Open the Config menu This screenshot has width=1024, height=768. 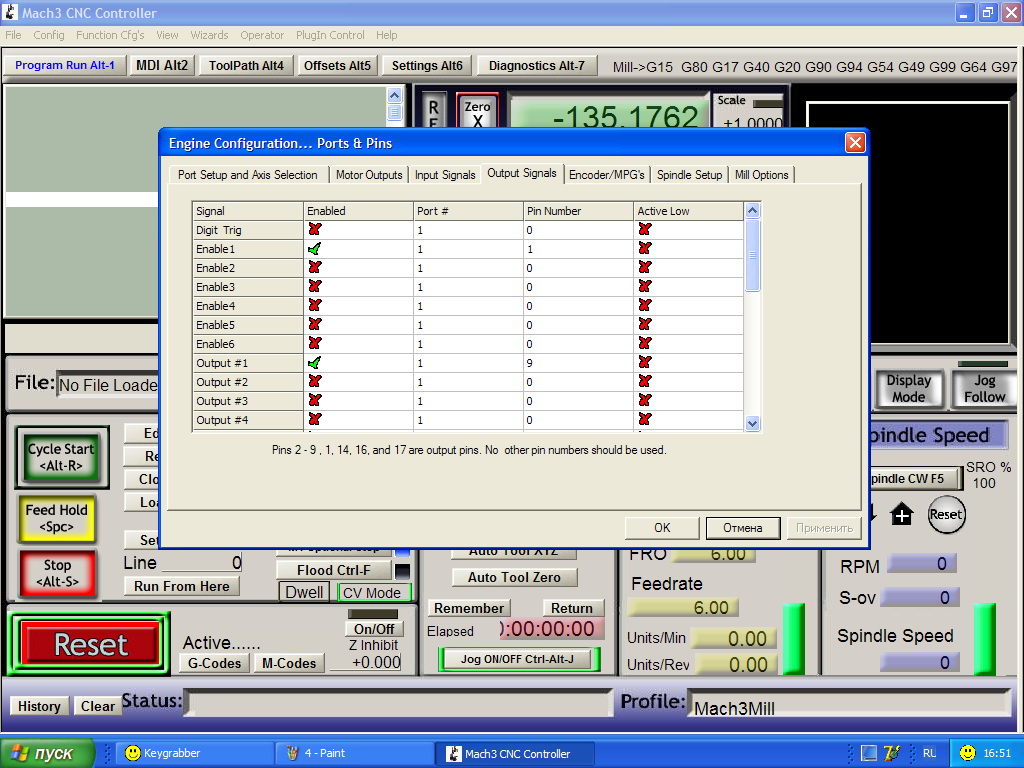[x=49, y=35]
